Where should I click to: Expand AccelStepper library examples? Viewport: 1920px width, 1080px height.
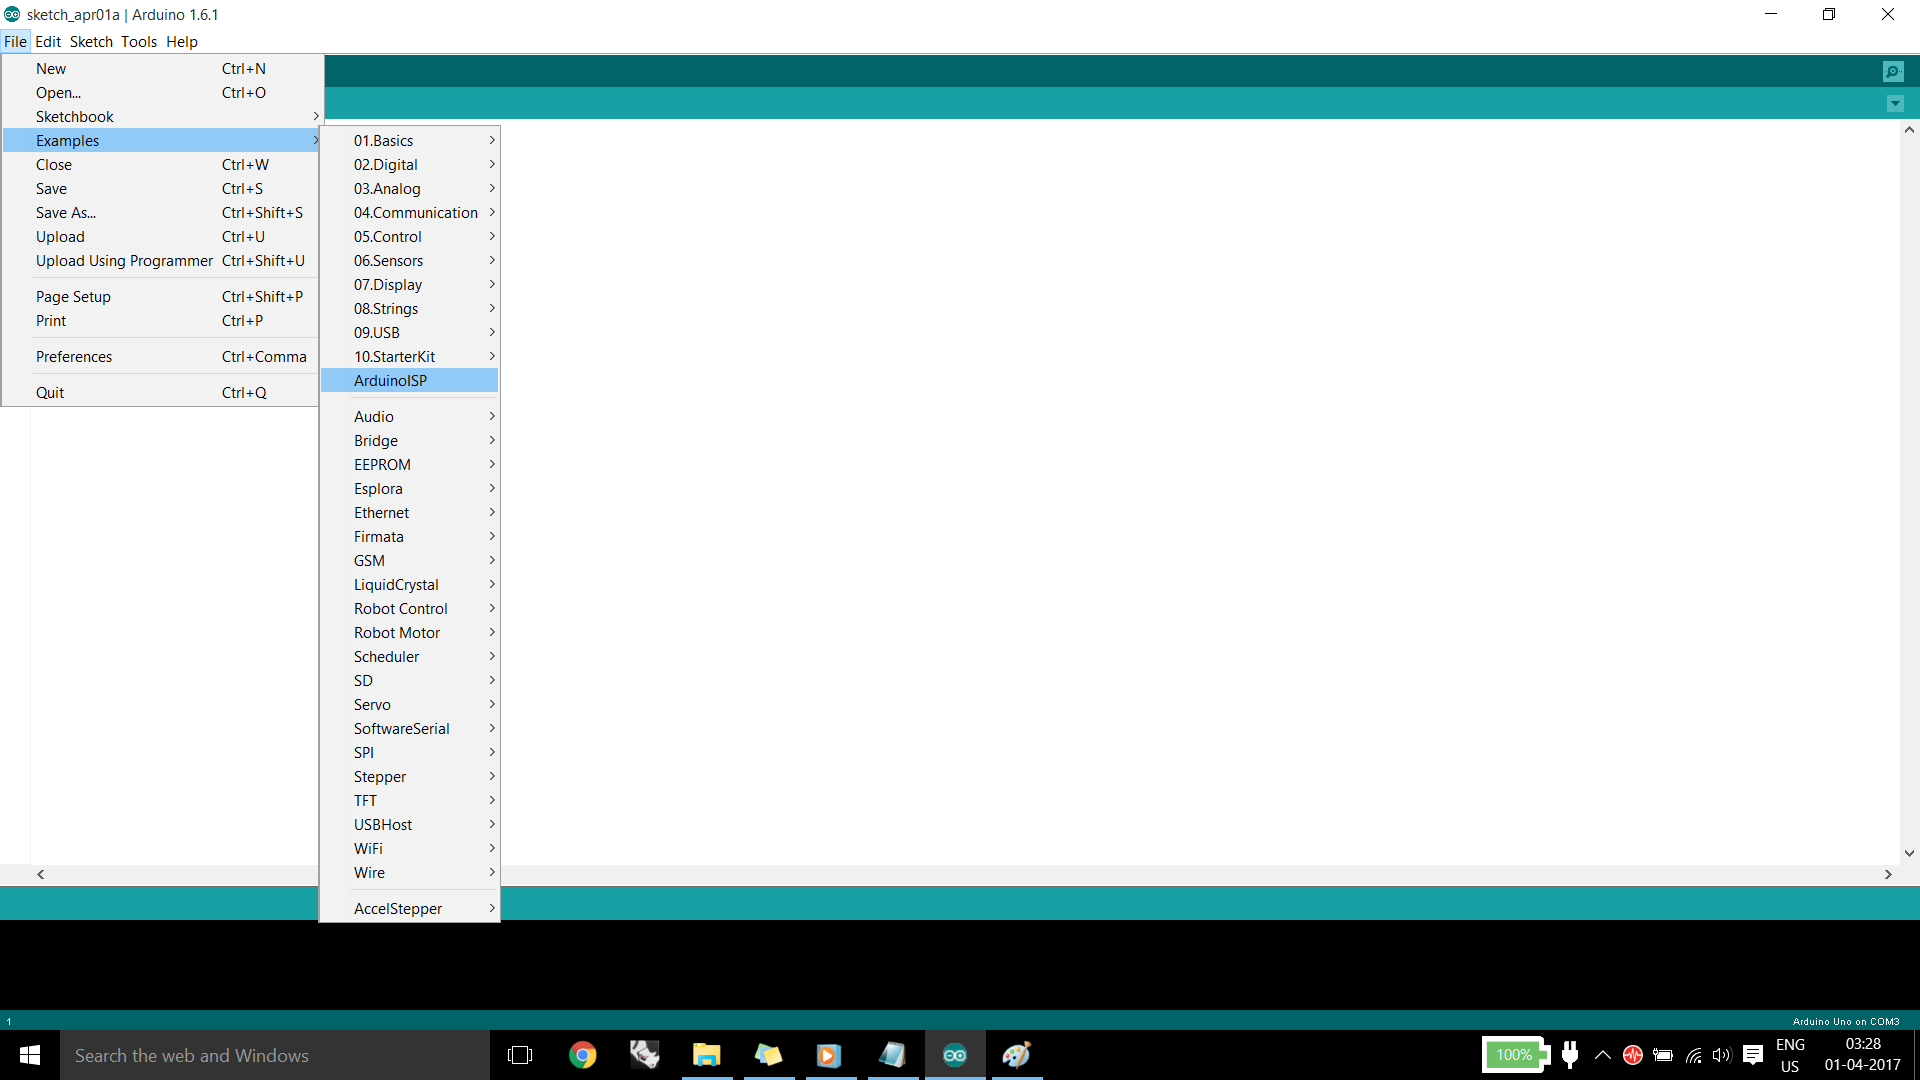(410, 909)
